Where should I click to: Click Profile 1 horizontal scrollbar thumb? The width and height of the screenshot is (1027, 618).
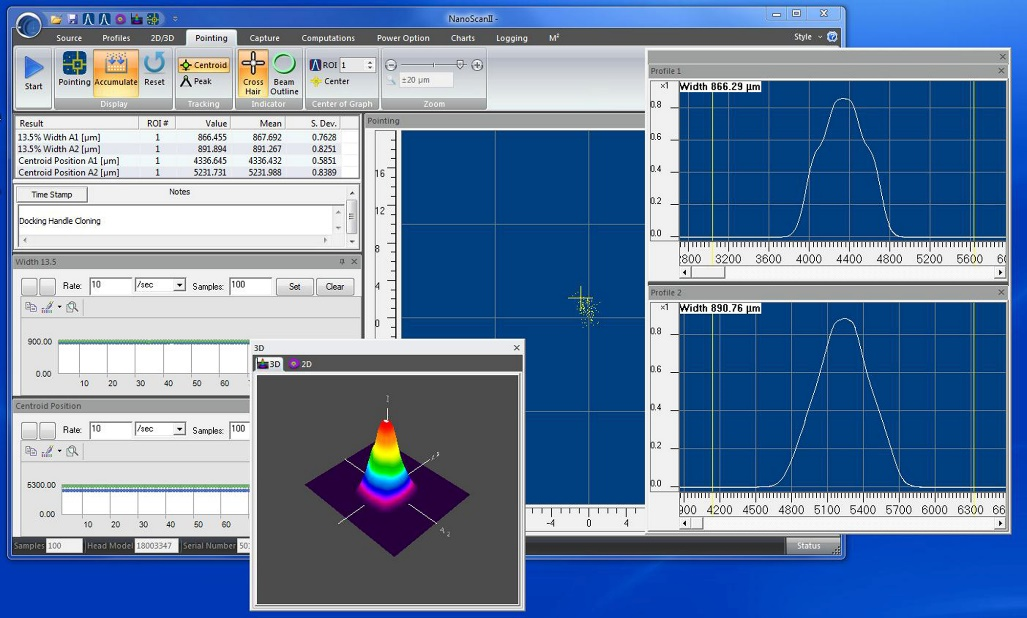pos(707,272)
